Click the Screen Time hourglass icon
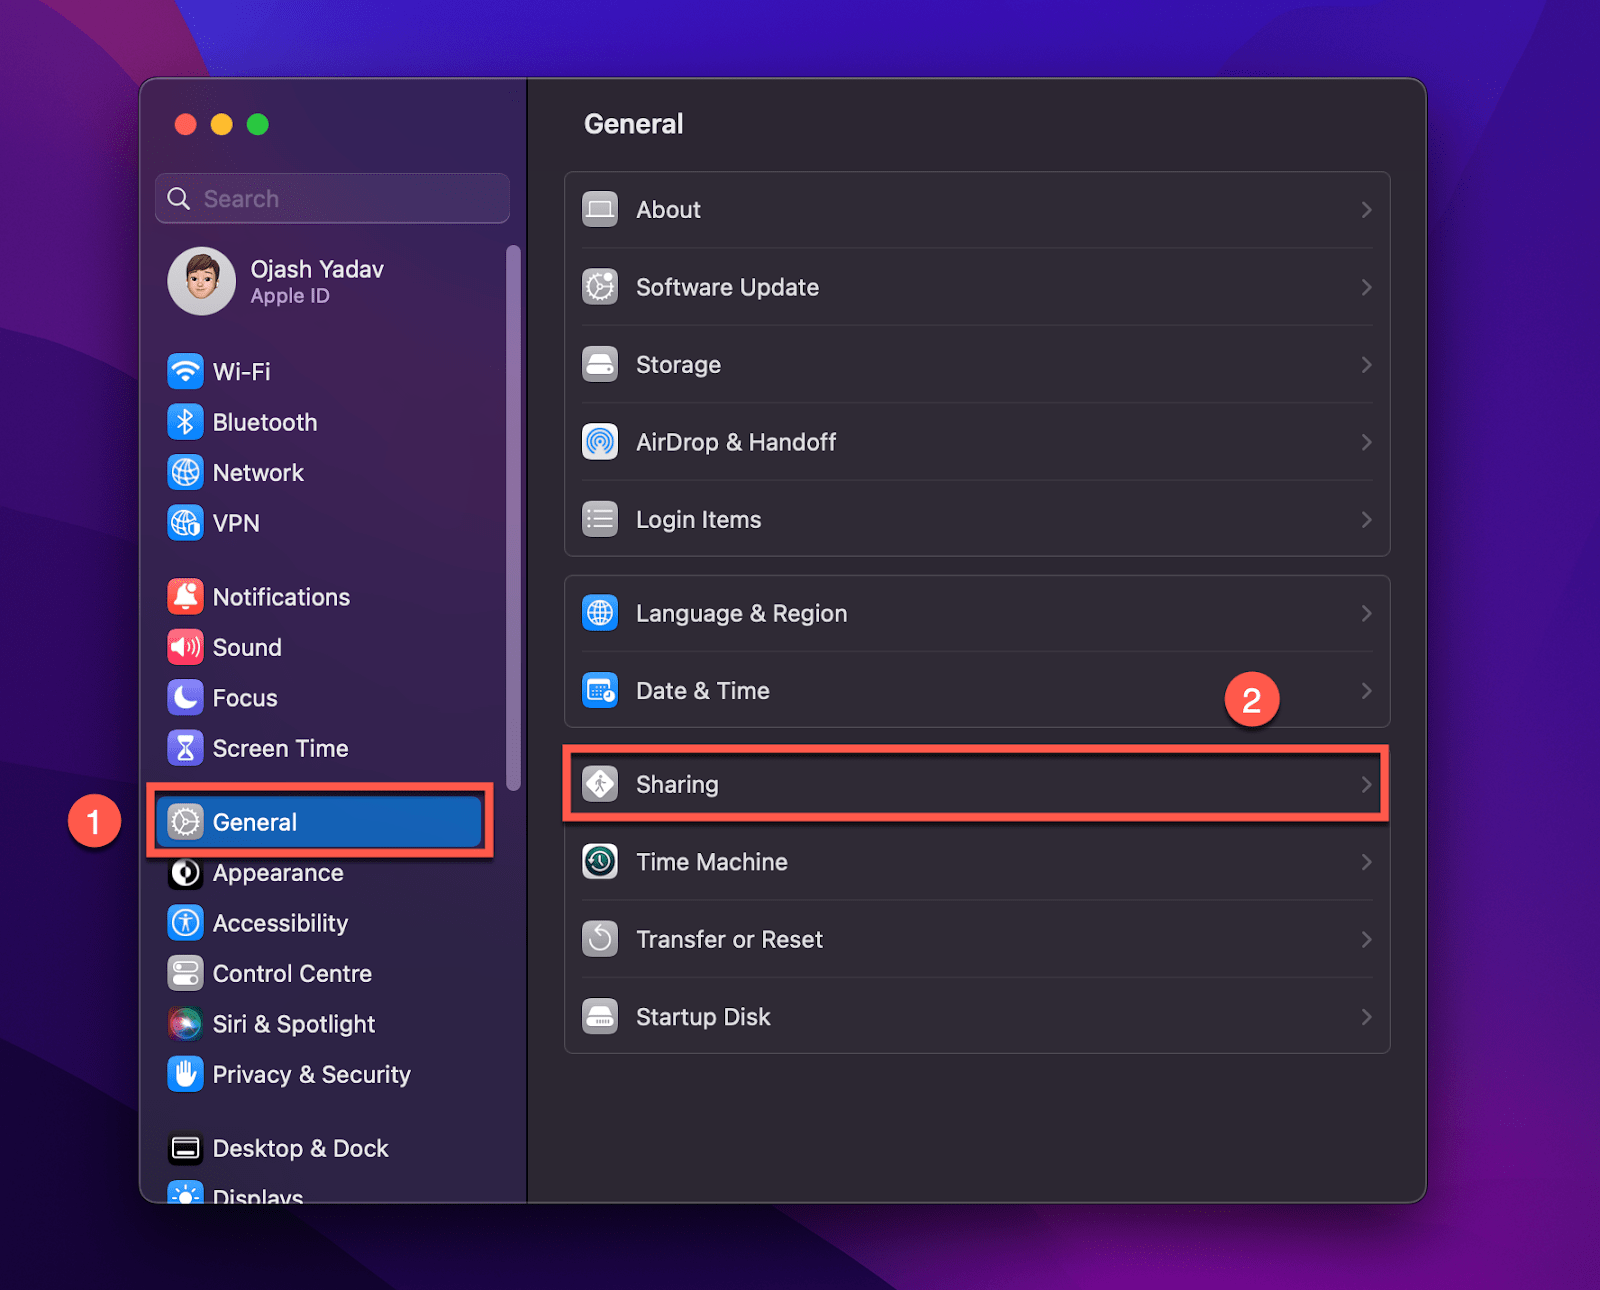This screenshot has width=1600, height=1290. [x=185, y=747]
